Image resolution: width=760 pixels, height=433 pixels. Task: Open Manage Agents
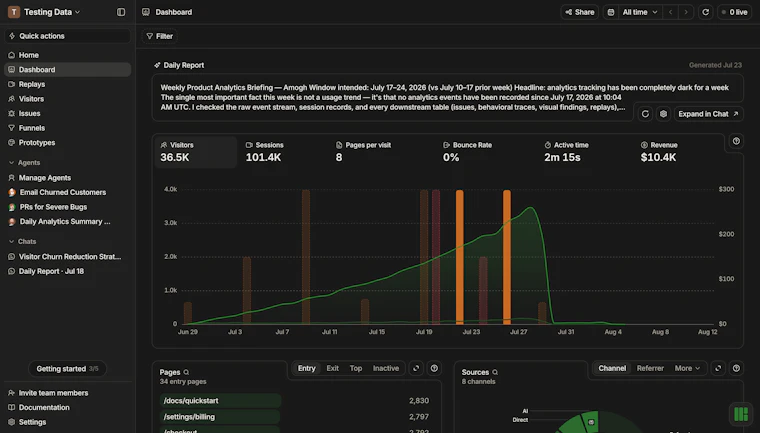tap(67, 178)
